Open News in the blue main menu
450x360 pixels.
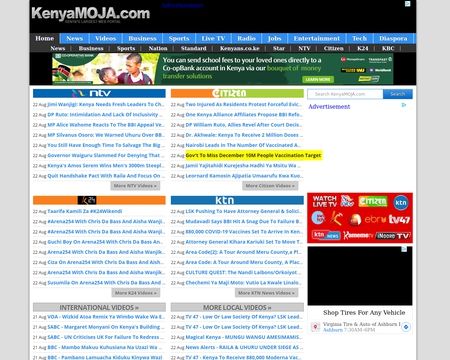coord(75,38)
